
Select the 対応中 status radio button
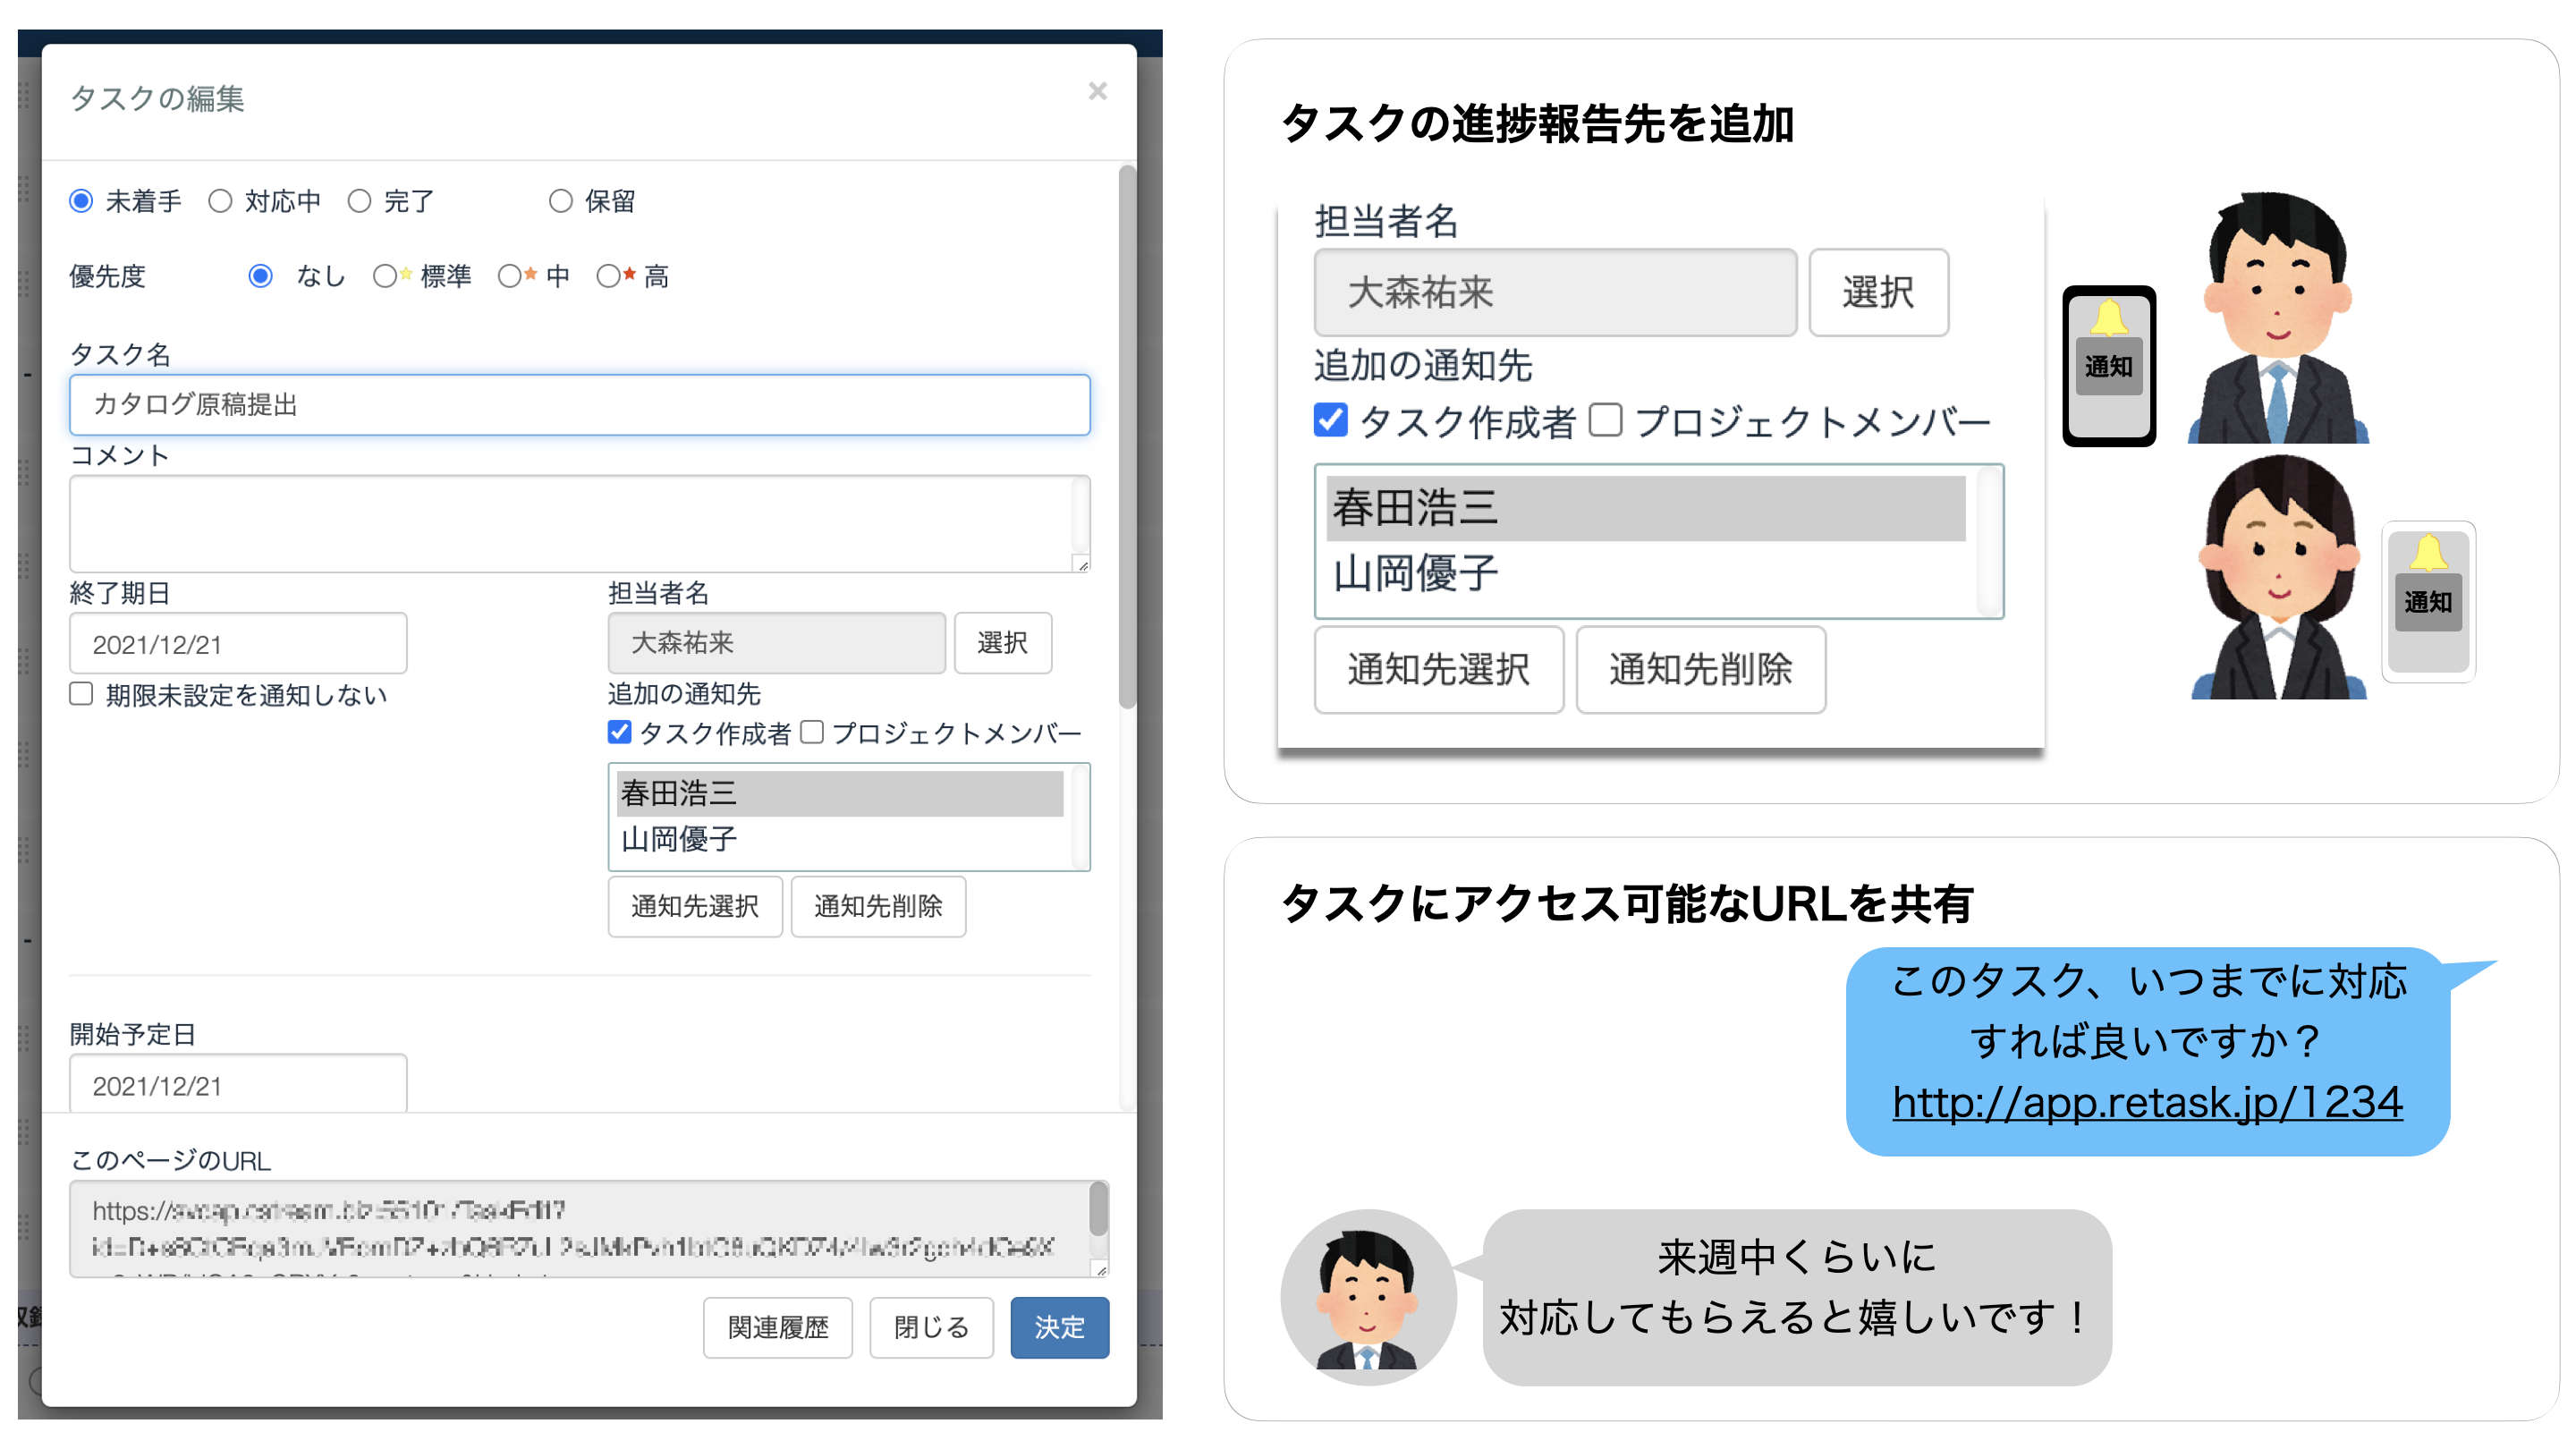(220, 201)
